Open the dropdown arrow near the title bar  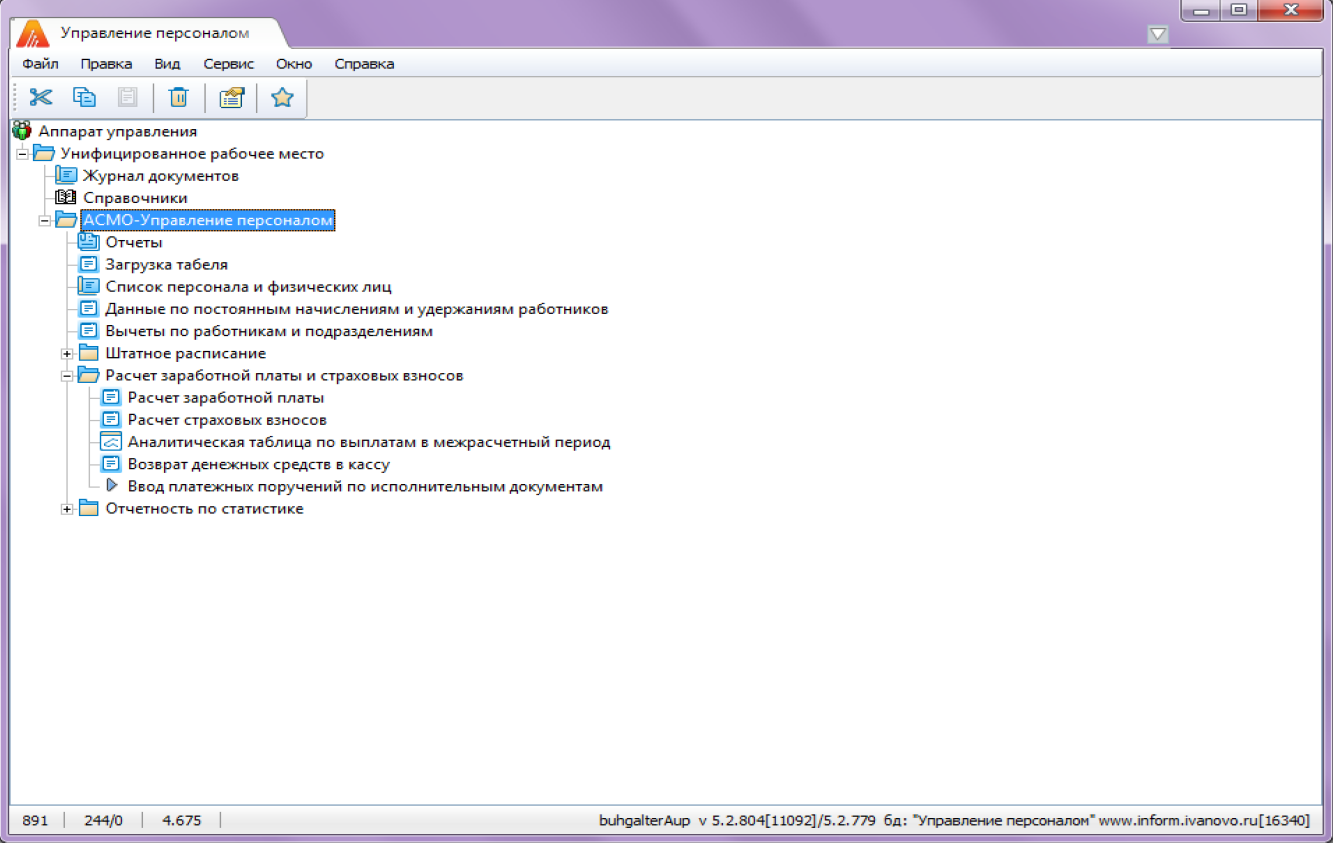(x=1158, y=34)
